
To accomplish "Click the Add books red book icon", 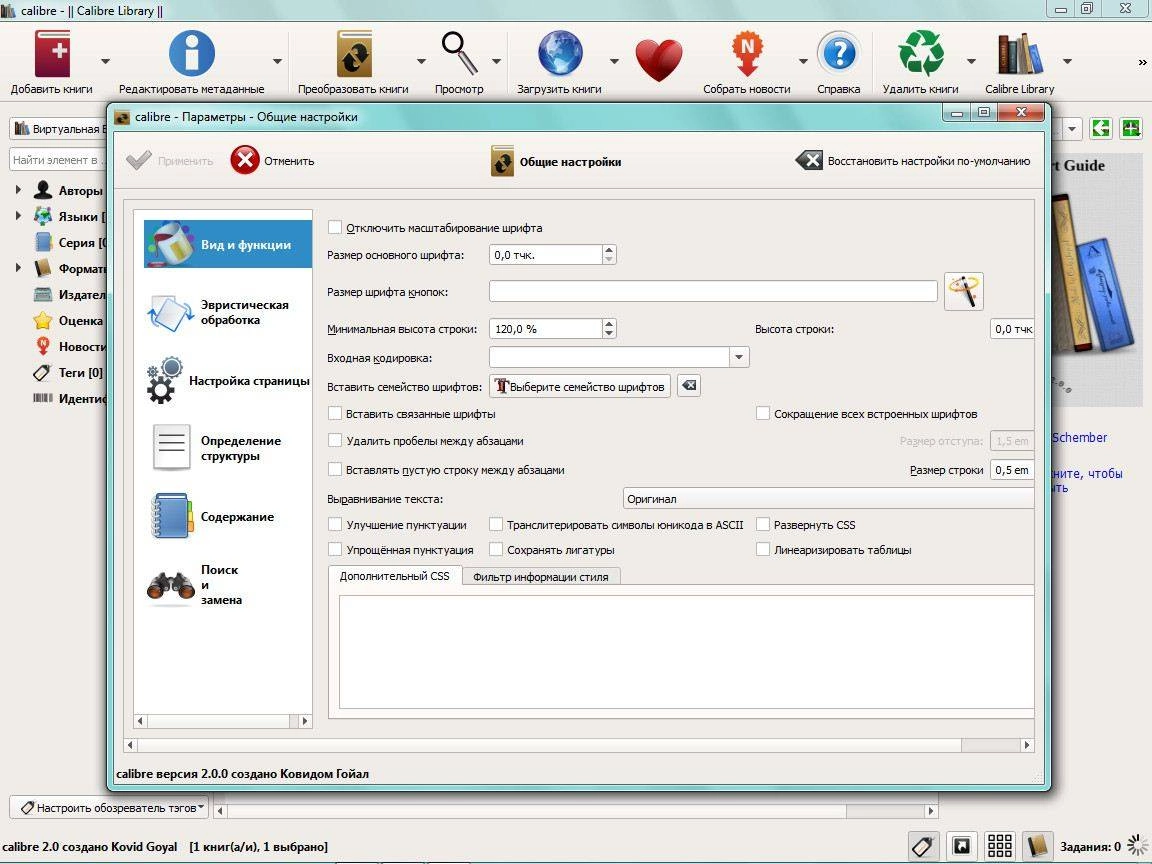I will [x=52, y=54].
